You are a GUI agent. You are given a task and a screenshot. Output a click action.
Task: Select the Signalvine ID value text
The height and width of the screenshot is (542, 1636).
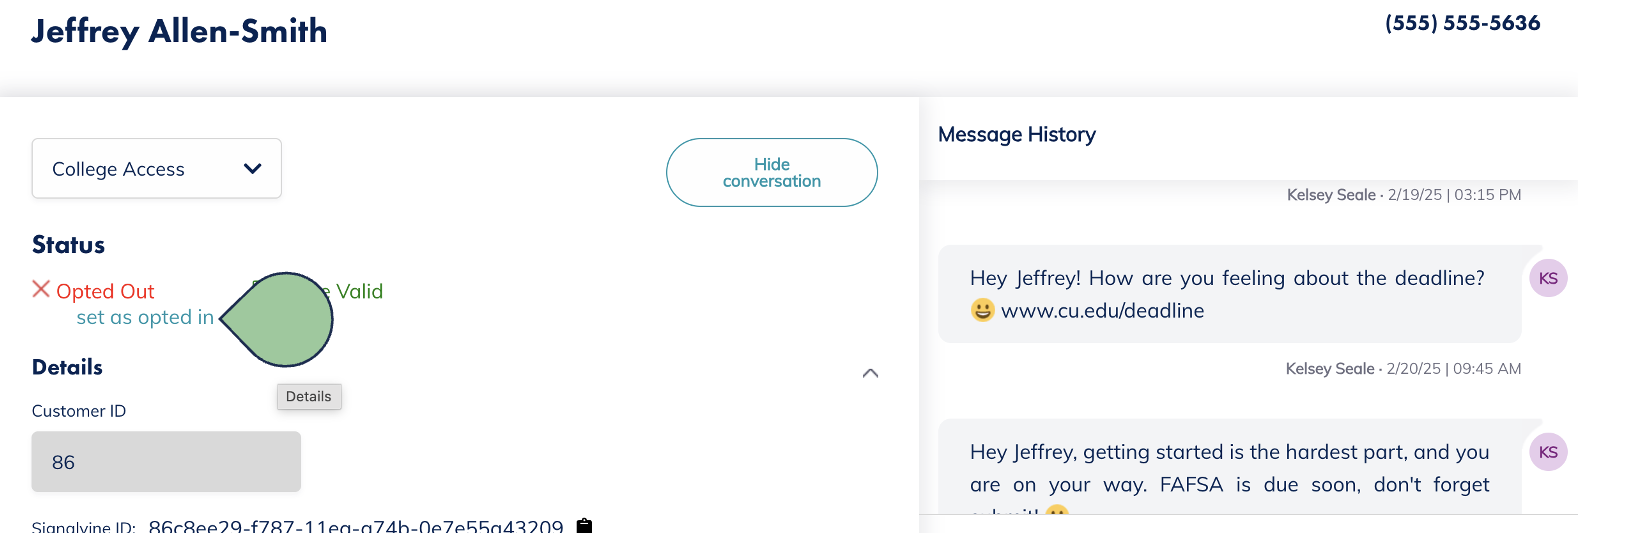(x=355, y=527)
